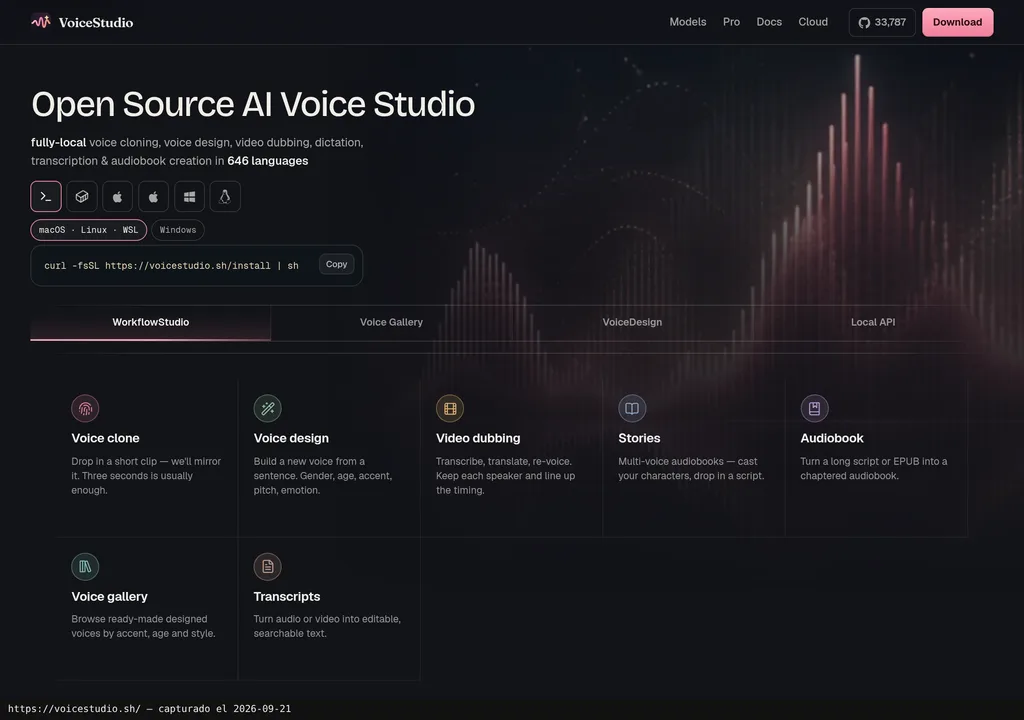
Task: Click the 'Open Source AI Voice Studio' headline
Action: (253, 105)
